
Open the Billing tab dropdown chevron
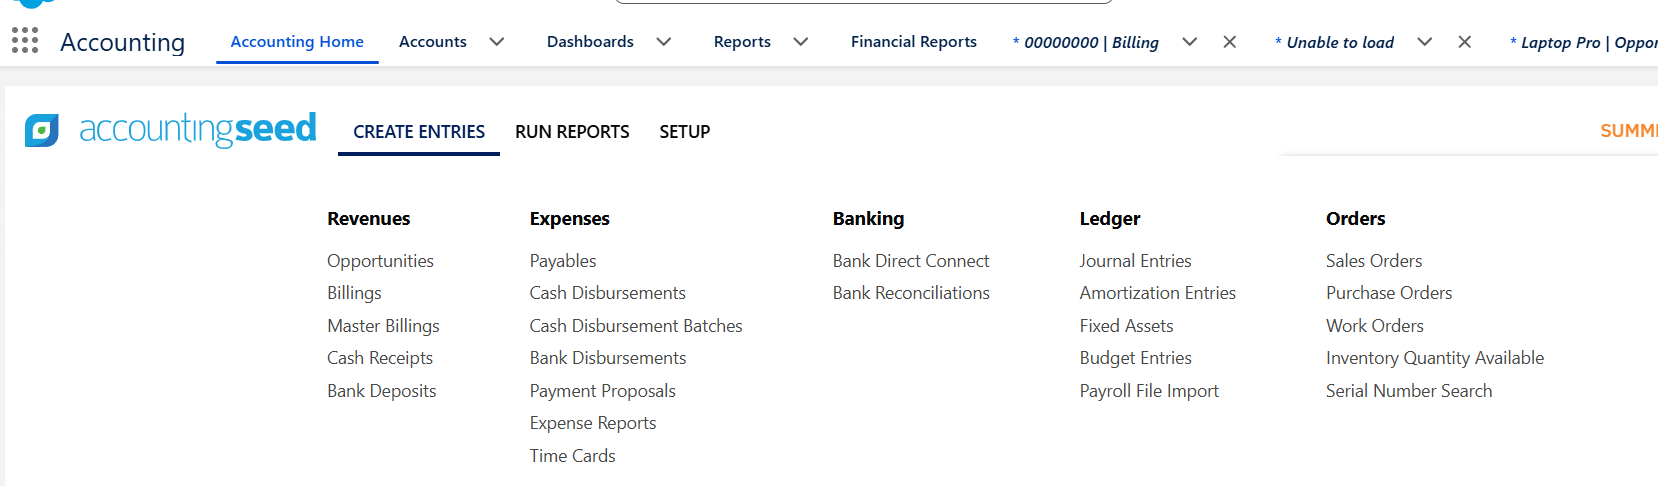(x=1189, y=42)
